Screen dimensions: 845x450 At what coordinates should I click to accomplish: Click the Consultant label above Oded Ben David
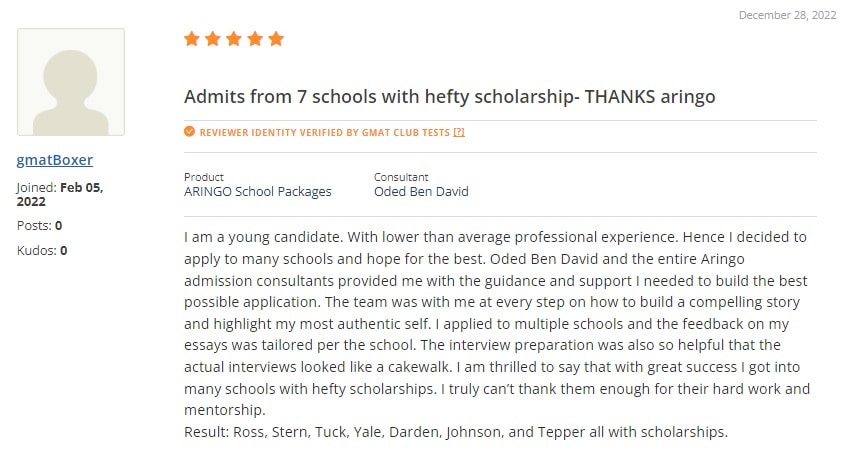(x=401, y=177)
